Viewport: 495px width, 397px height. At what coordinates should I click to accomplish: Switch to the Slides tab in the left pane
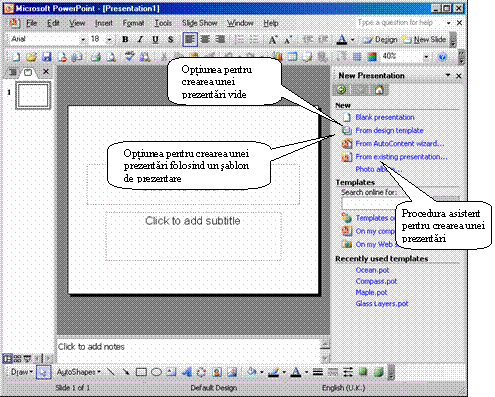[28, 72]
